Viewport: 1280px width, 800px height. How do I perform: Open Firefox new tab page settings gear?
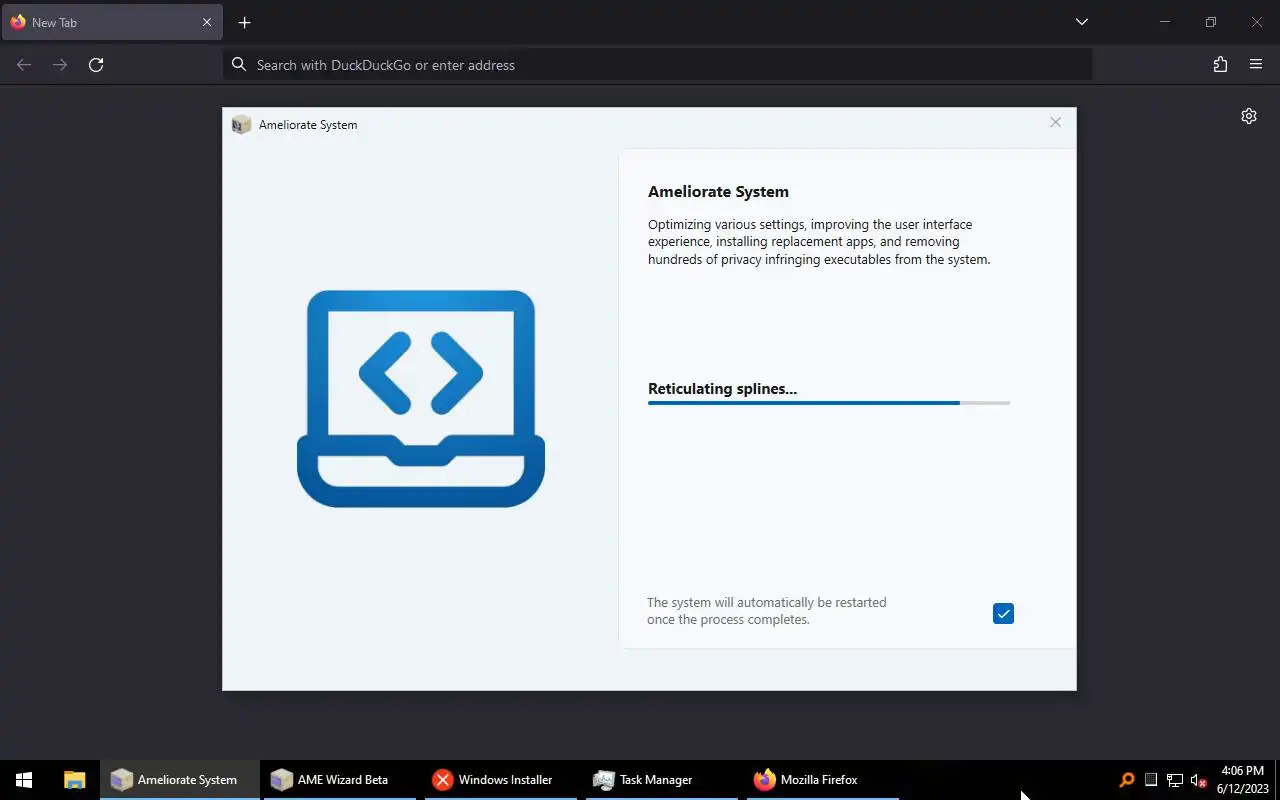1249,116
